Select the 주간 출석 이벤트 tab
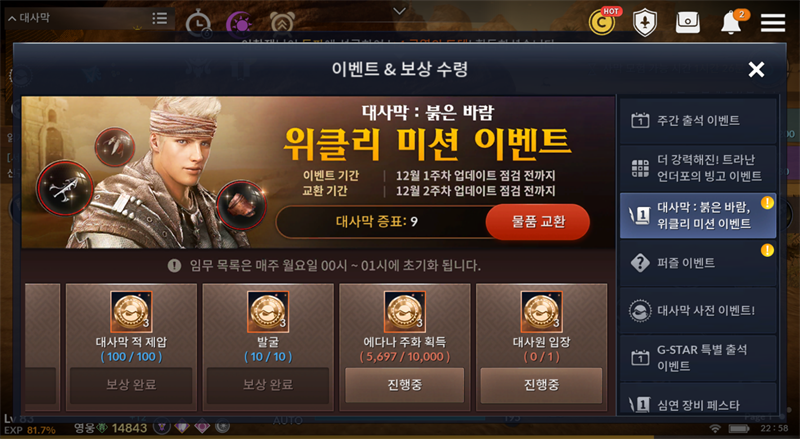 pos(697,120)
